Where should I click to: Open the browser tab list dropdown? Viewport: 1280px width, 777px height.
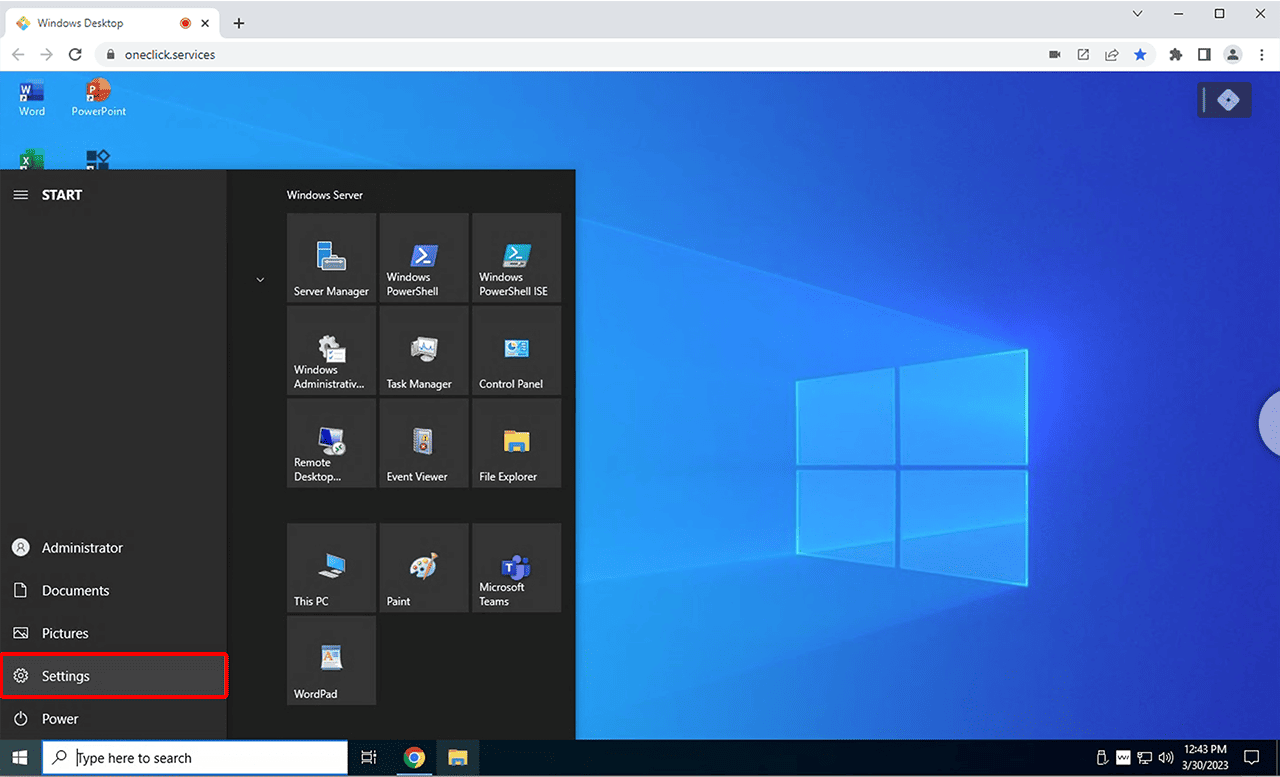point(1137,14)
